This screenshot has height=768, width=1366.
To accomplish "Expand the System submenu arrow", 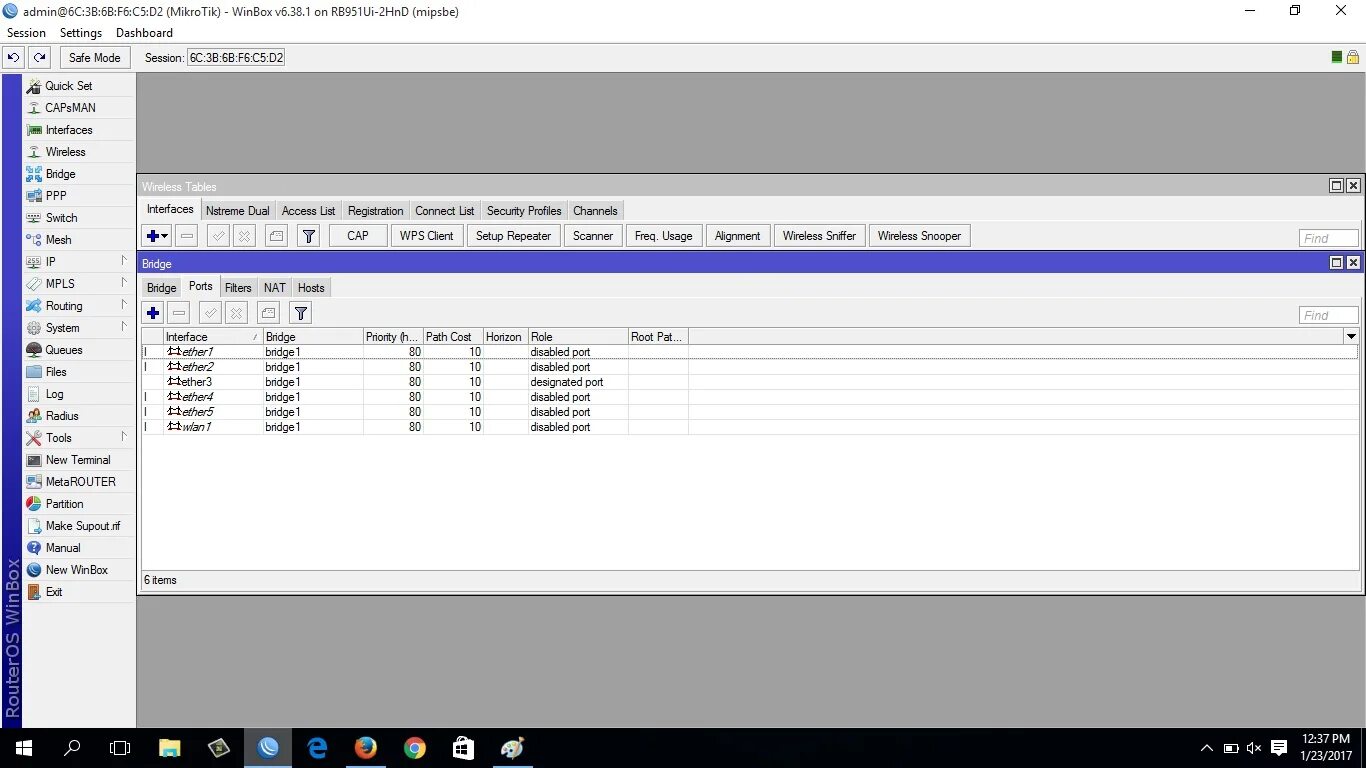I will coord(124,327).
